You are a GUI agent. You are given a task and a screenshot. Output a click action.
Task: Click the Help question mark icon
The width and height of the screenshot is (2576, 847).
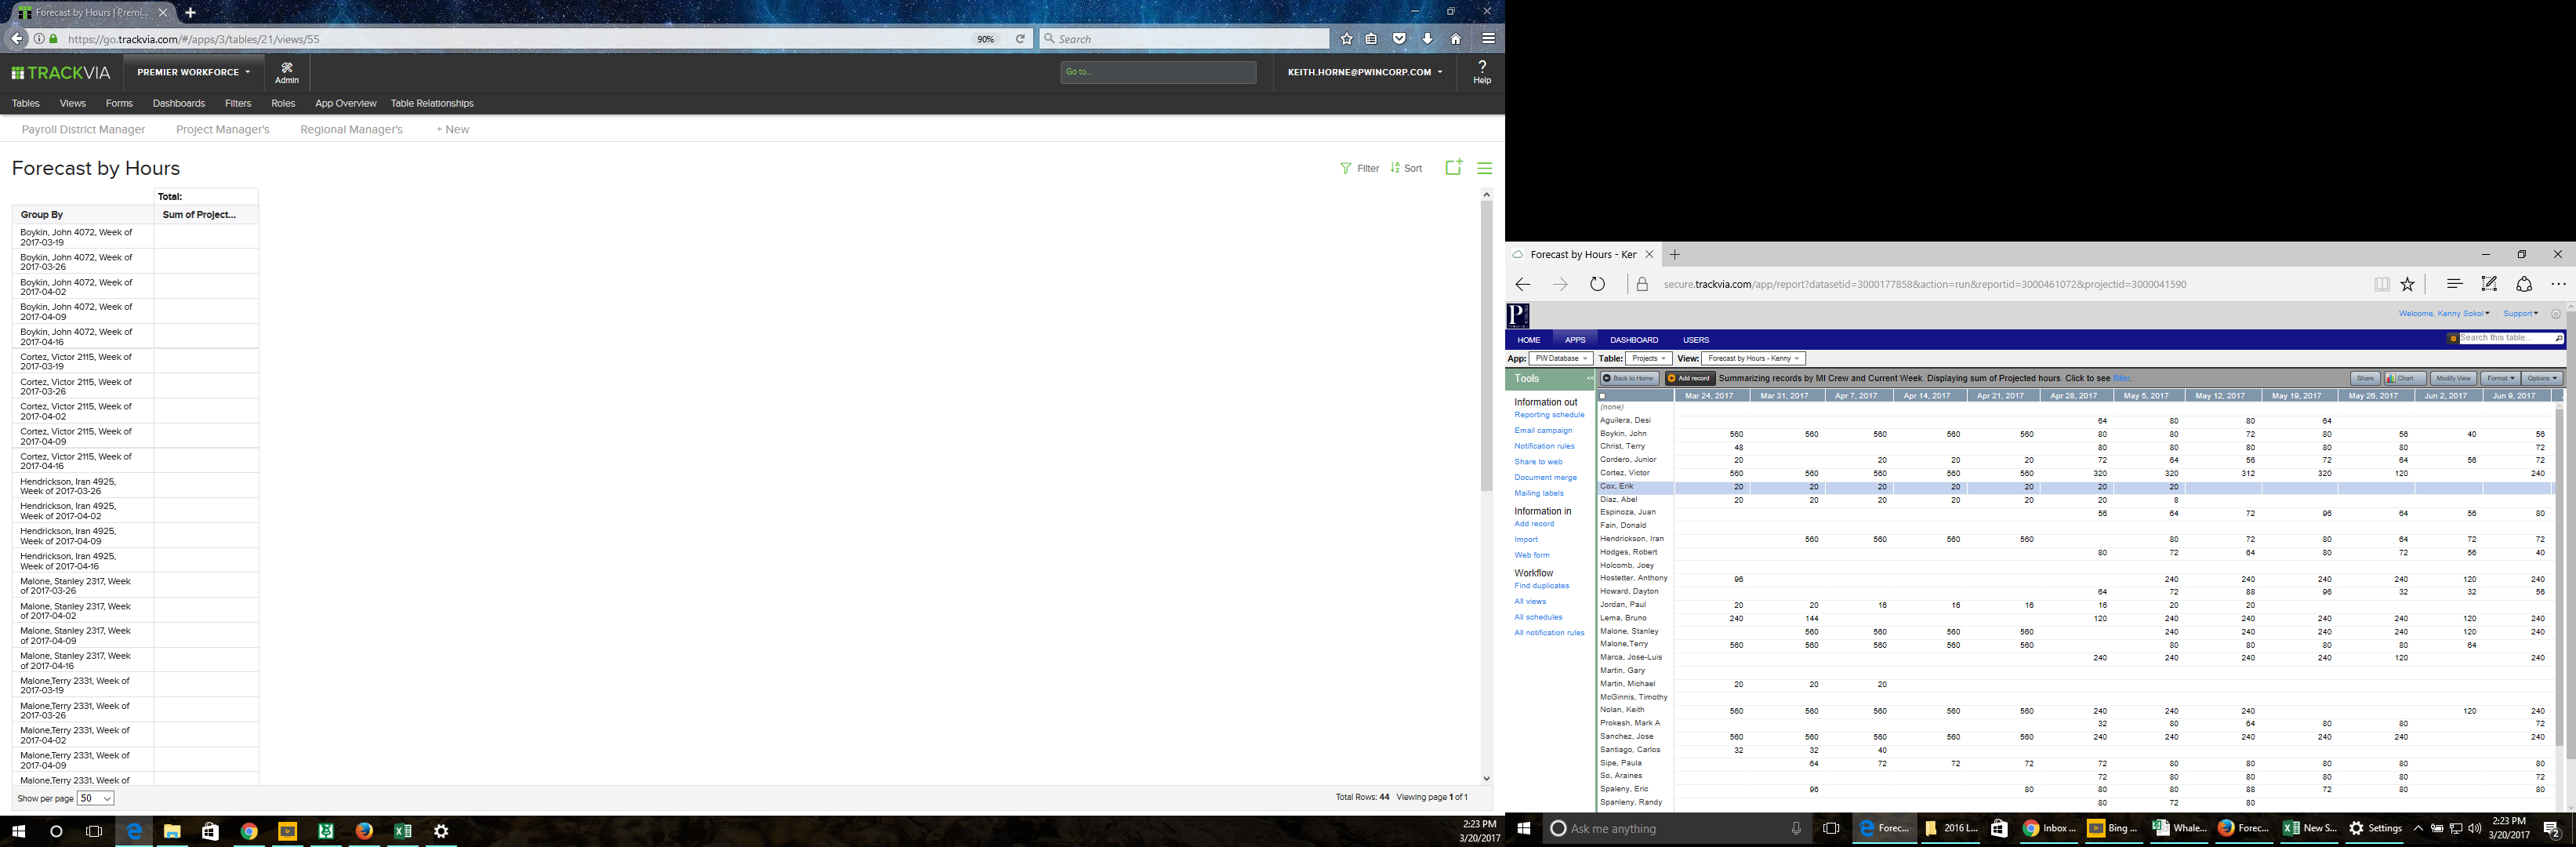1482,66
